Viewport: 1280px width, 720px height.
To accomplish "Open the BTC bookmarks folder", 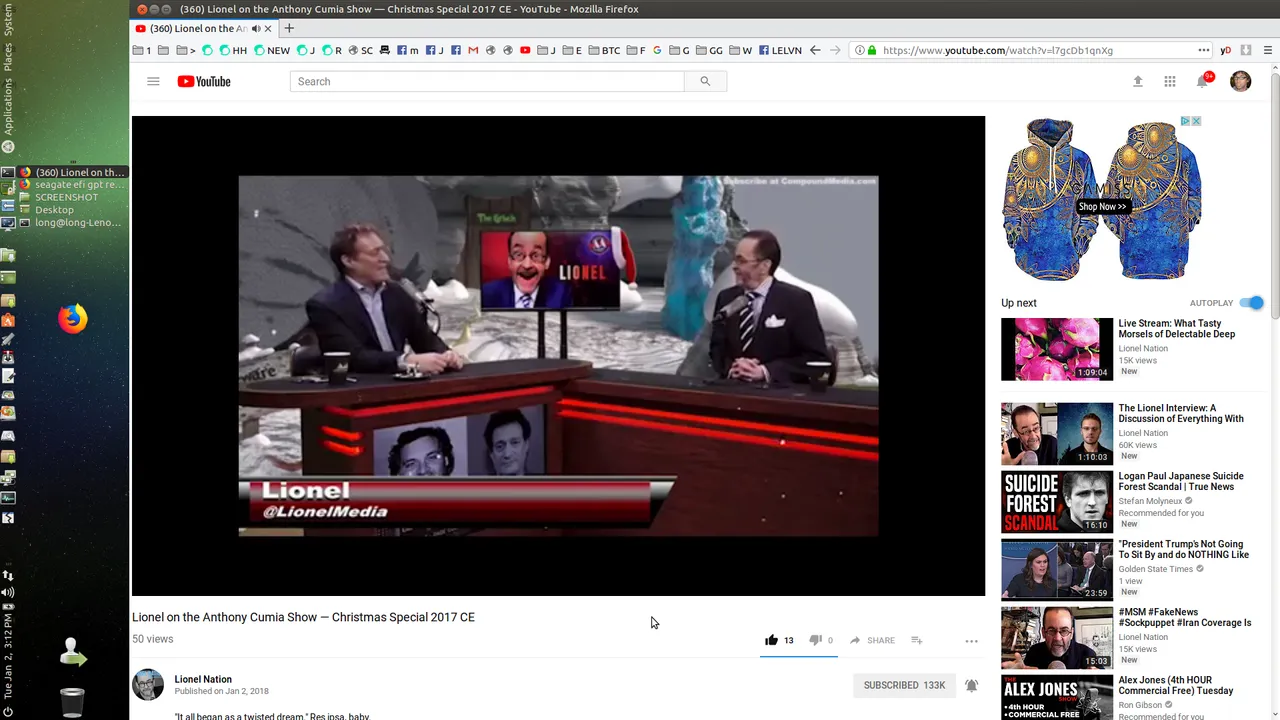I will pos(604,50).
